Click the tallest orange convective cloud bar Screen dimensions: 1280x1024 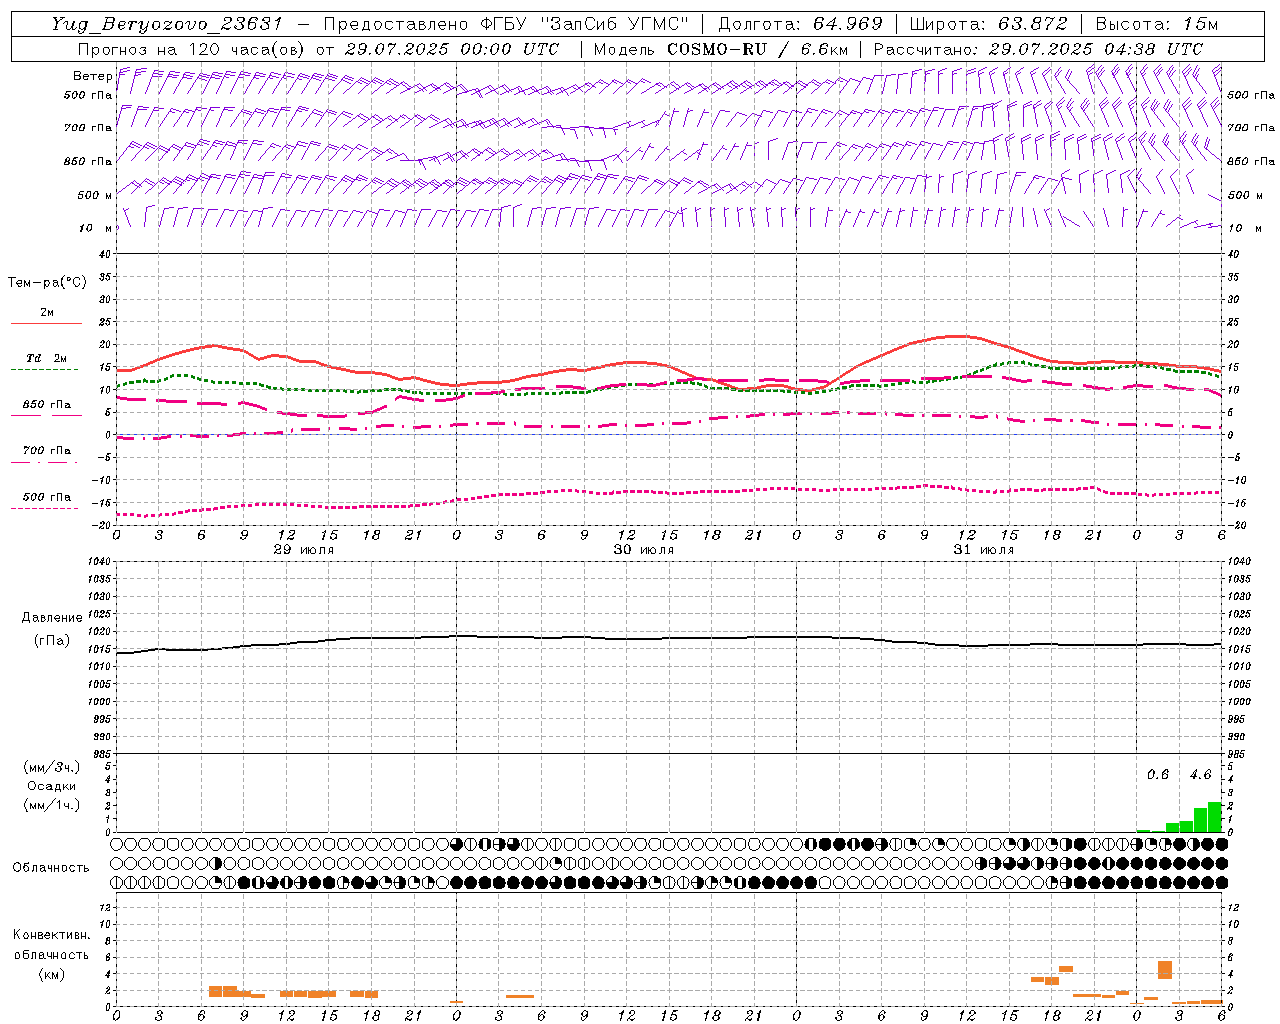pos(1165,970)
